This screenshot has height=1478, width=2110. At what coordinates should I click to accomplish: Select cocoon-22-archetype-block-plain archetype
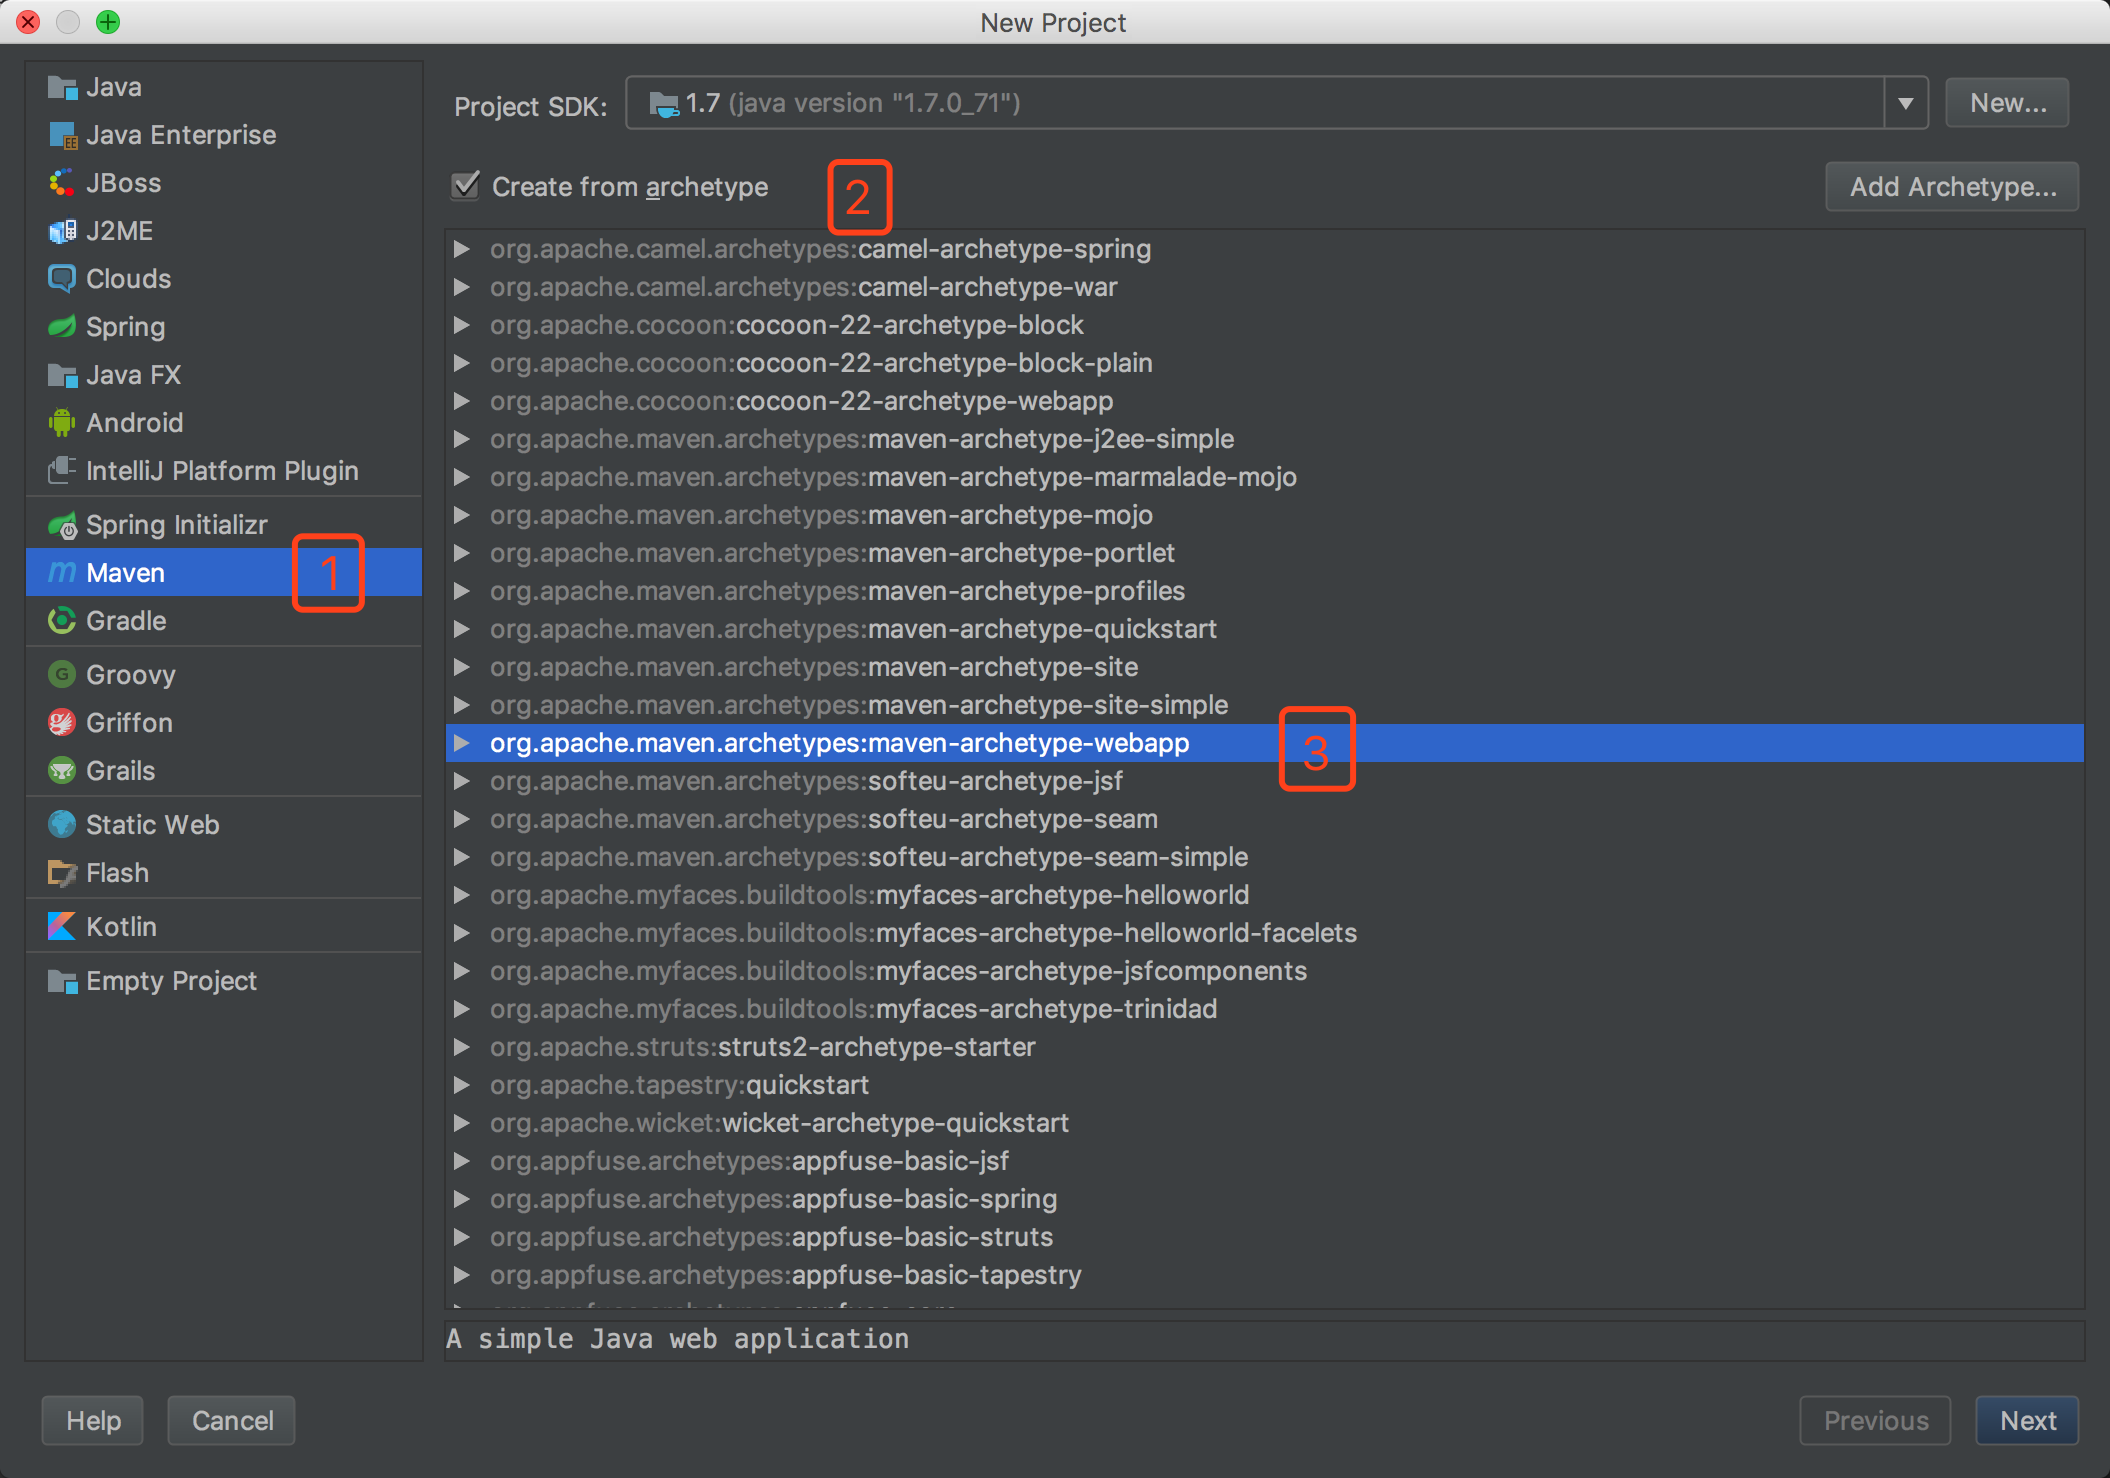point(821,363)
